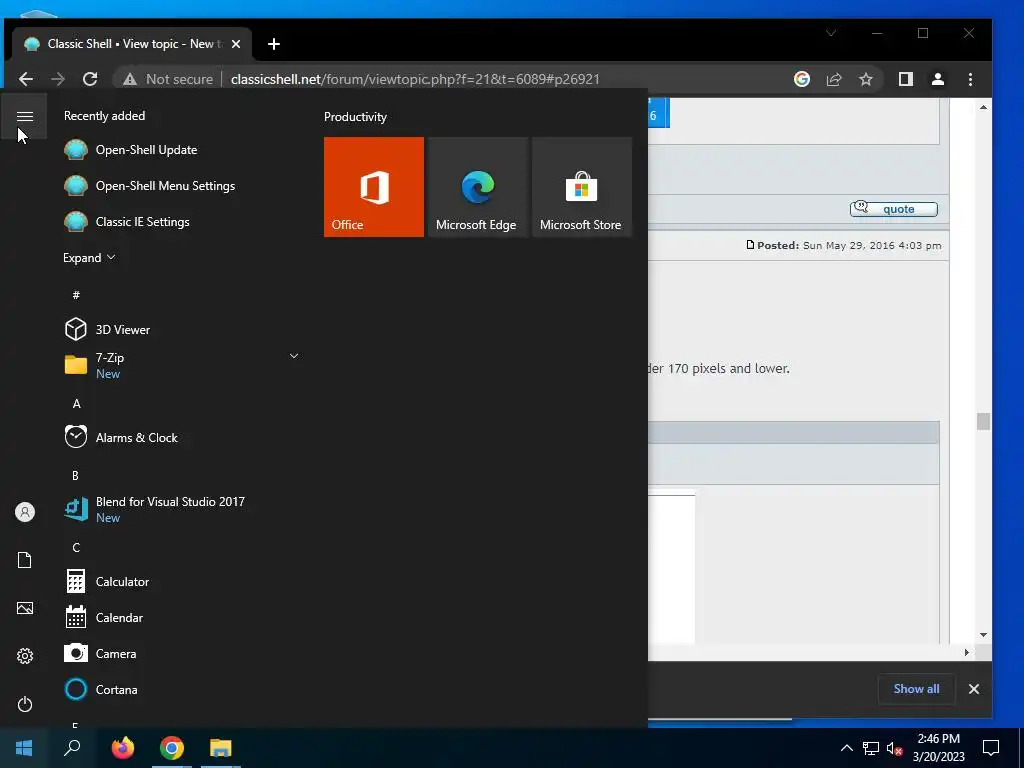Screen dimensions: 1024x768
Task: Click the Office tile
Action: pos(374,187)
